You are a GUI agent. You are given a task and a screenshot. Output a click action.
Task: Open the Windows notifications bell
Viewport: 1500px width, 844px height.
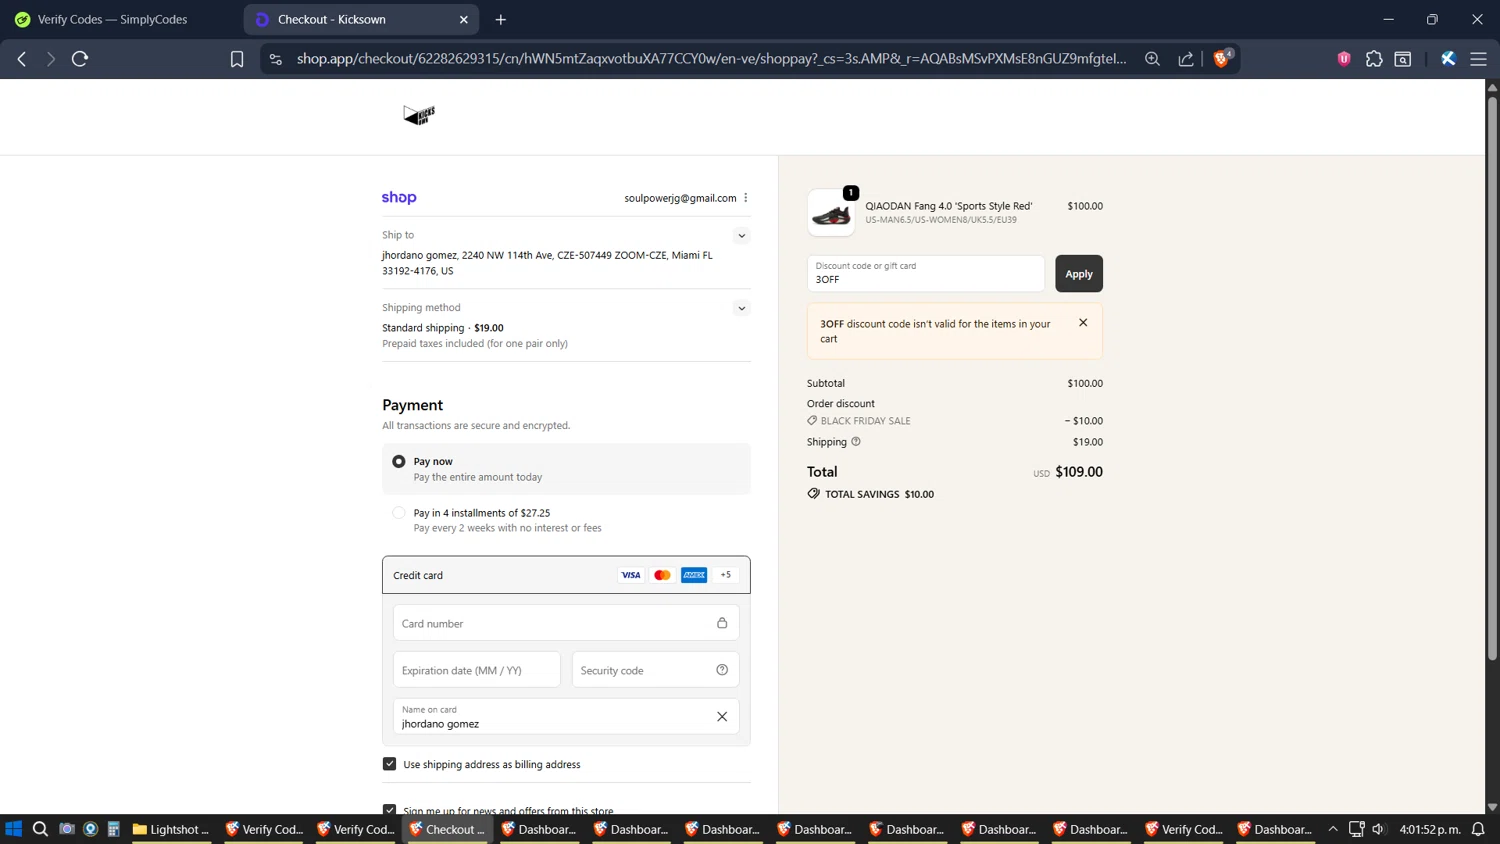click(x=1478, y=829)
